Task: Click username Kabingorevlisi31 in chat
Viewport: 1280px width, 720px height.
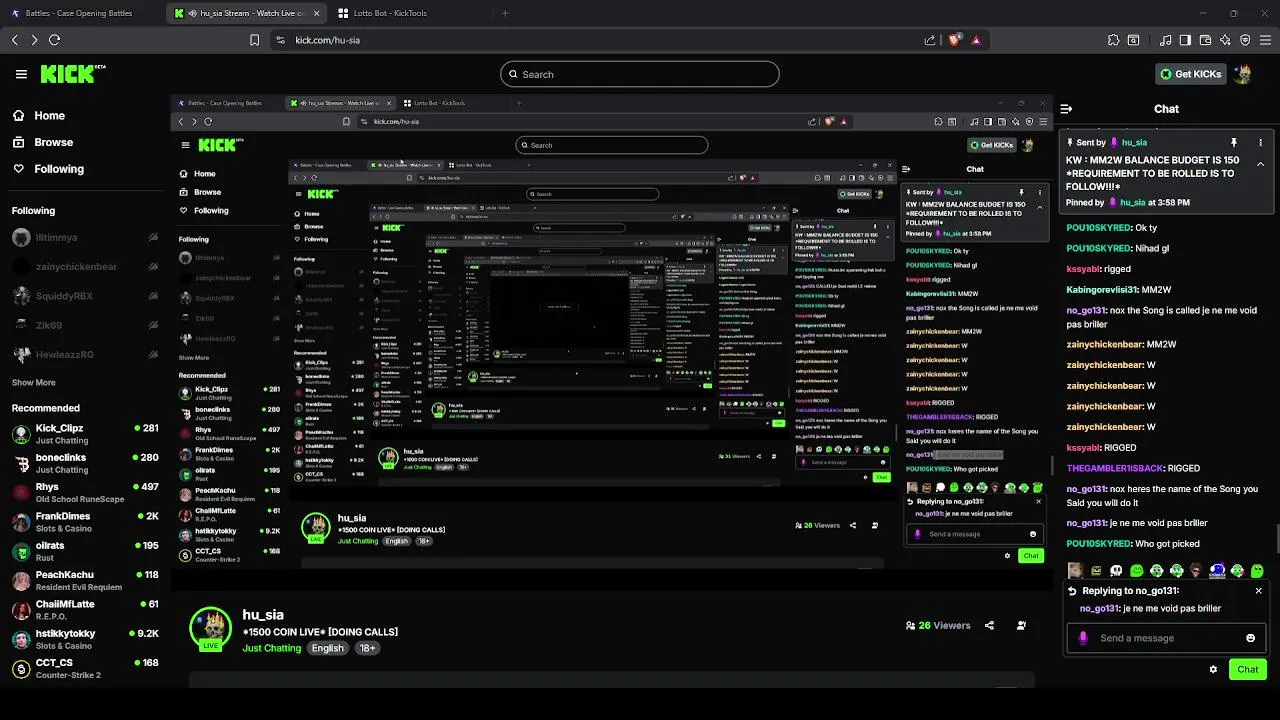Action: pyautogui.click(x=1103, y=290)
